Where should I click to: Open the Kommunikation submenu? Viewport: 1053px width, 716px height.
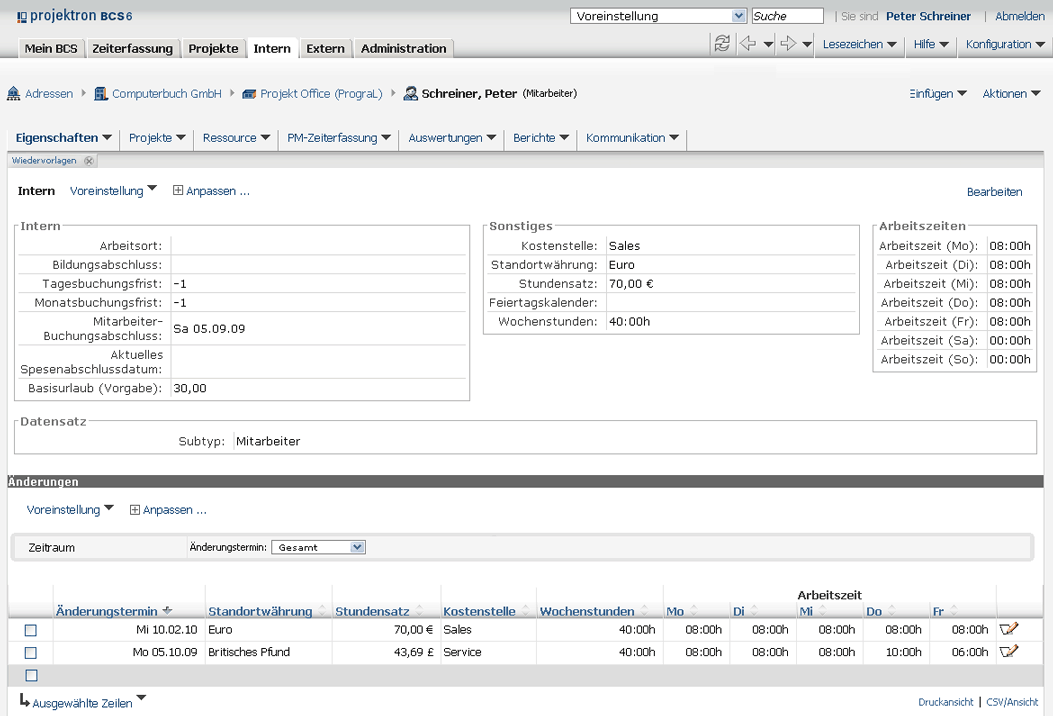click(x=632, y=138)
